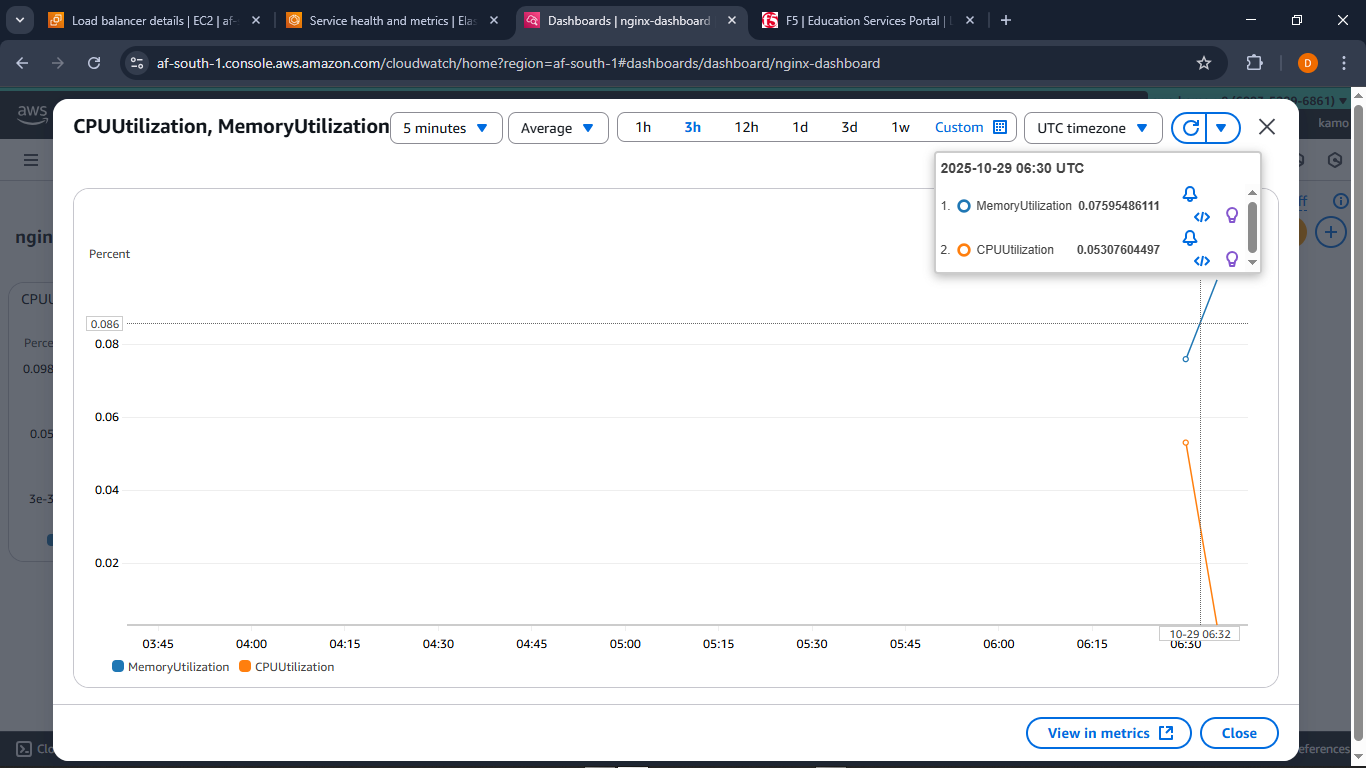This screenshot has height=768, width=1366.
Task: Switch the time range to 3h
Action: coord(692,127)
